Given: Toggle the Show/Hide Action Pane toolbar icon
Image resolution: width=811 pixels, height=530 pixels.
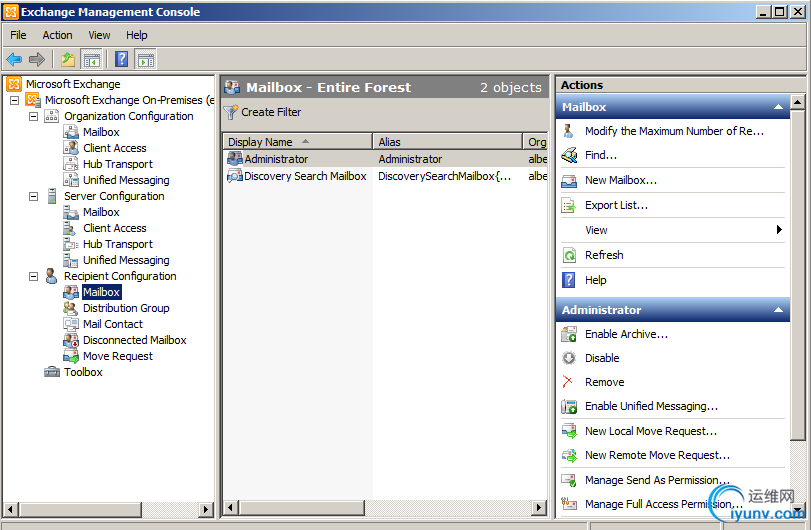Looking at the screenshot, I should click(146, 59).
